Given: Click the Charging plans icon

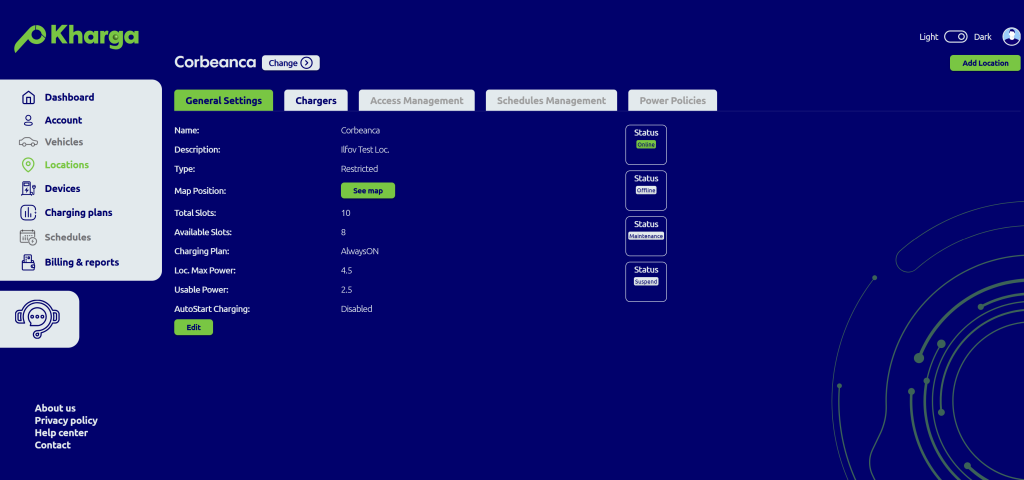Looking at the screenshot, I should [28, 212].
